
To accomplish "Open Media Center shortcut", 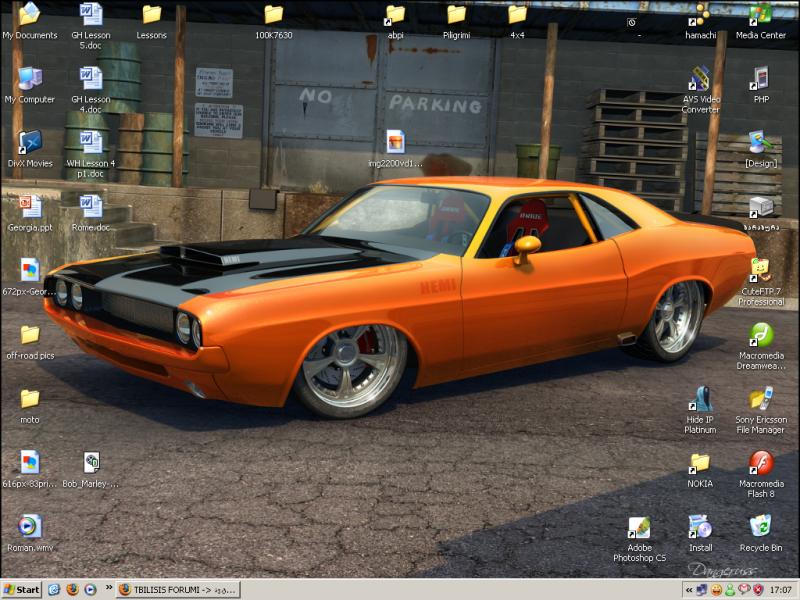I will 761,21.
